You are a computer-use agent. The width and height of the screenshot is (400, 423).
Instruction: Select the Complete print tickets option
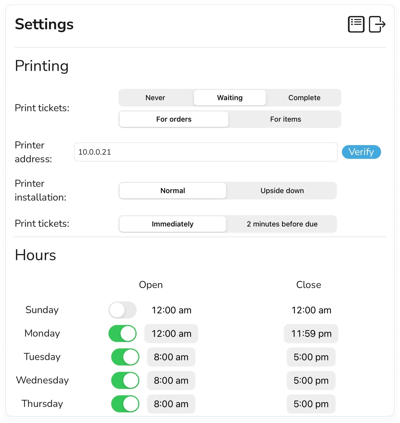click(304, 98)
